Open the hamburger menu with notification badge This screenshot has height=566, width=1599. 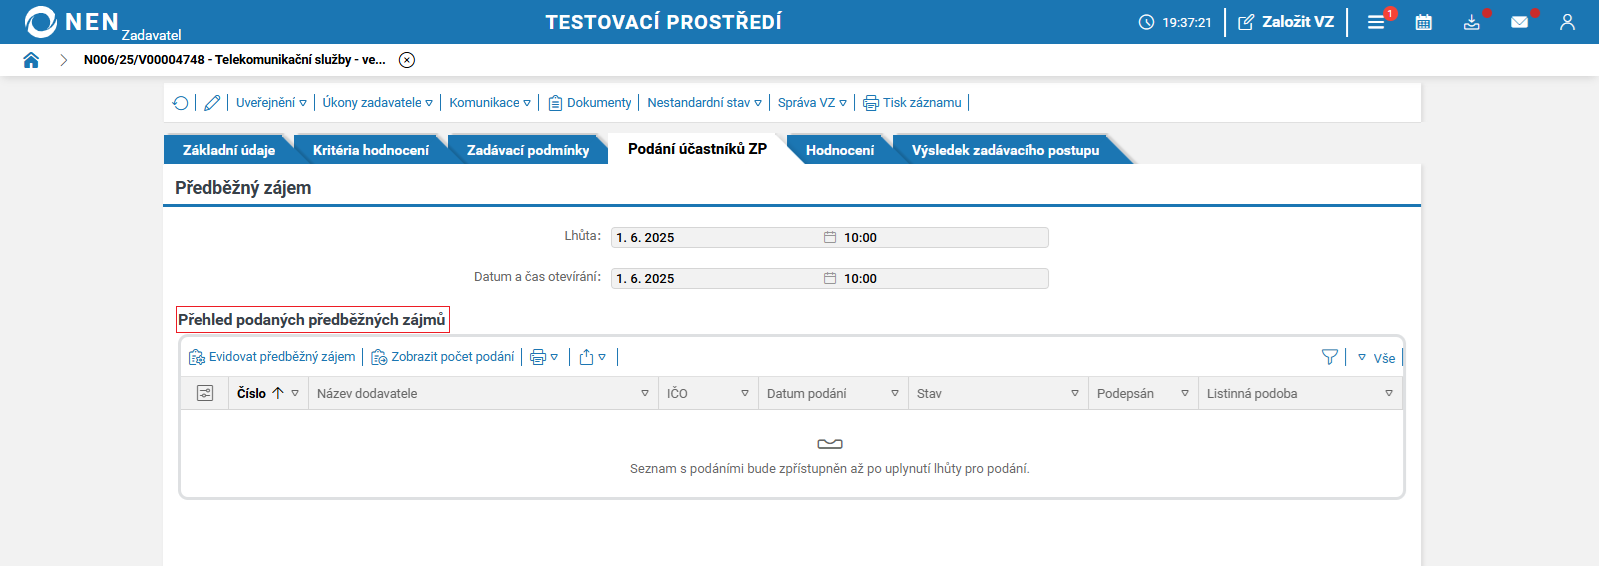pos(1377,22)
